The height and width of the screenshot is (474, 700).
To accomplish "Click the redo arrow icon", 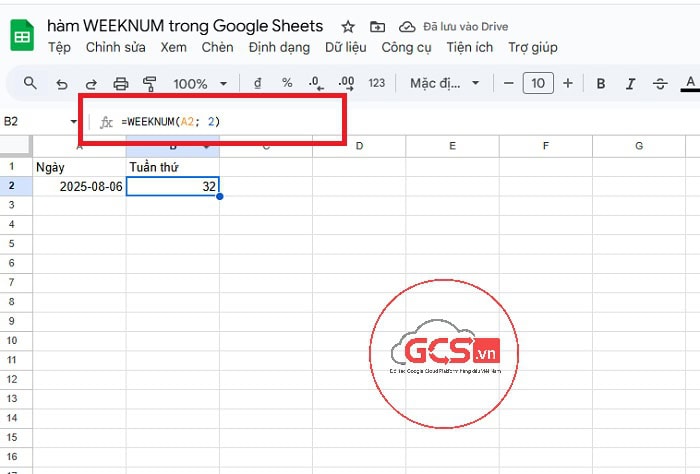I will 91,84.
